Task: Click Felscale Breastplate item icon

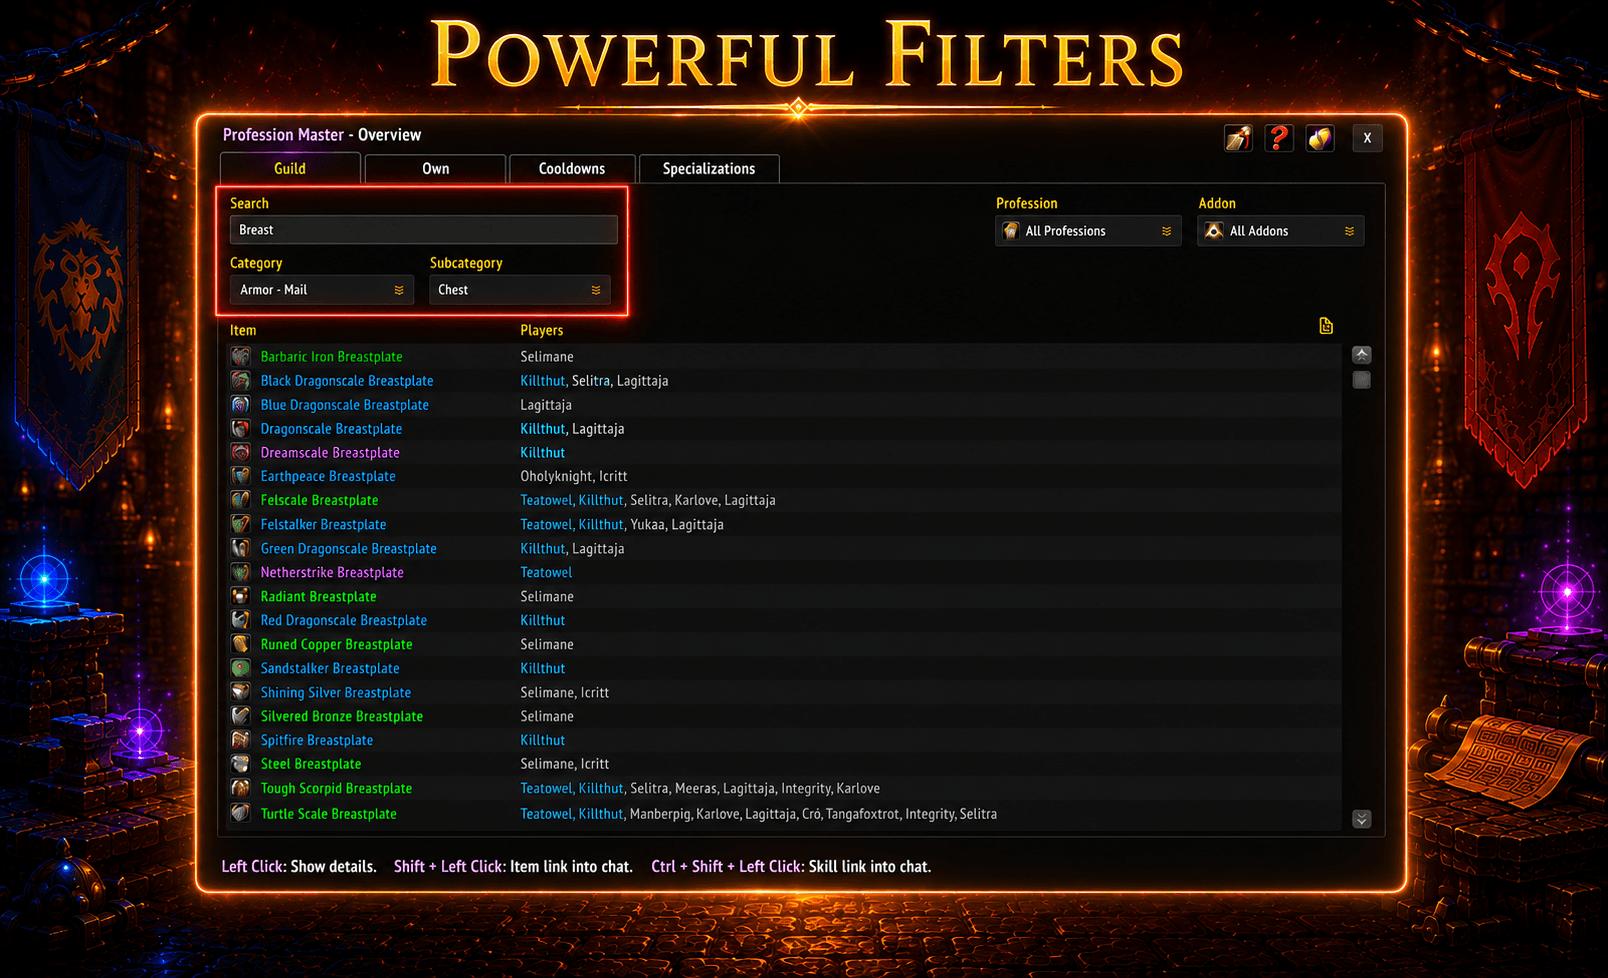Action: click(241, 500)
